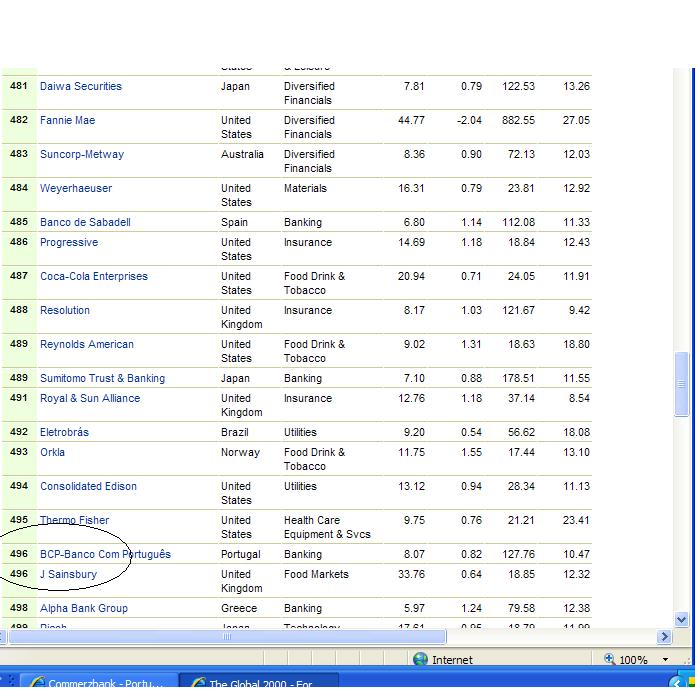The image size is (697, 689).
Task: Click the horizontal scrollbar right arrow
Action: 664,637
